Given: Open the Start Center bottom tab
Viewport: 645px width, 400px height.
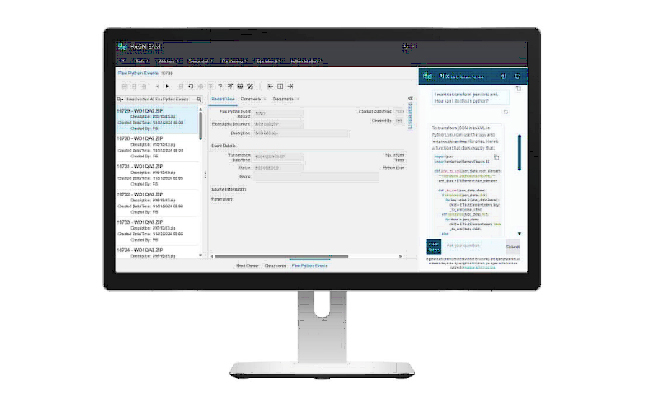Looking at the screenshot, I should [247, 266].
